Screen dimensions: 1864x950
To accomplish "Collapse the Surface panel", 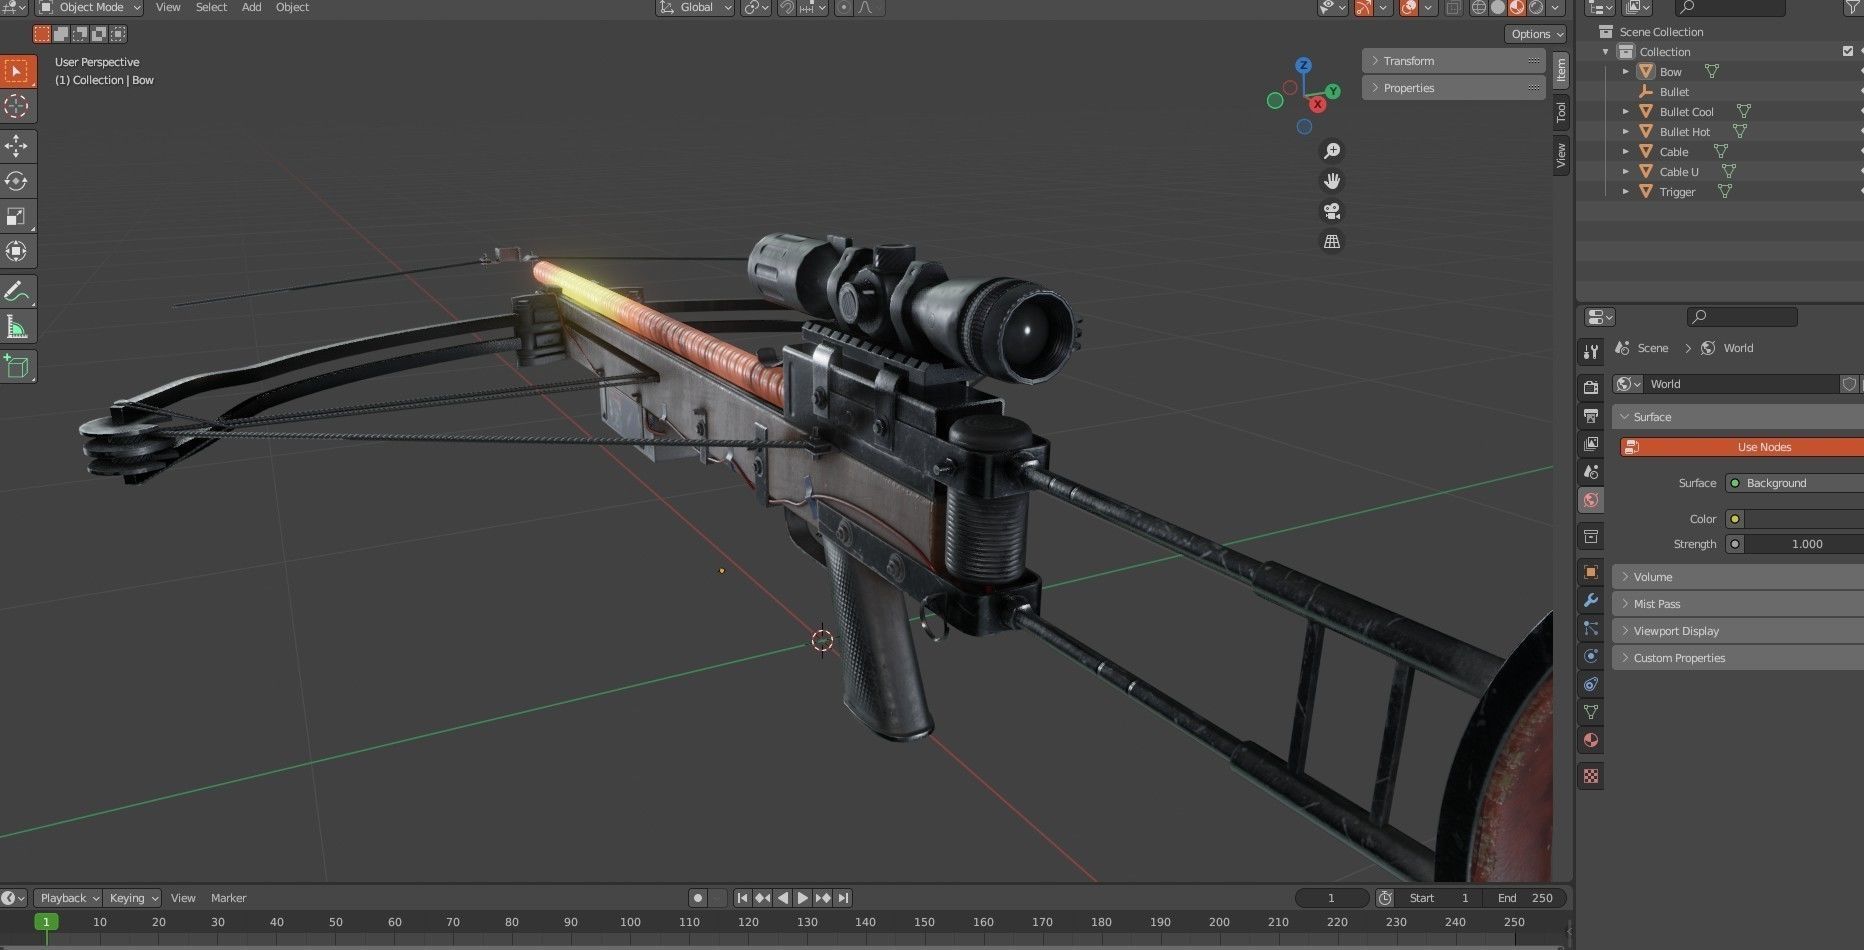I will tap(1738, 417).
